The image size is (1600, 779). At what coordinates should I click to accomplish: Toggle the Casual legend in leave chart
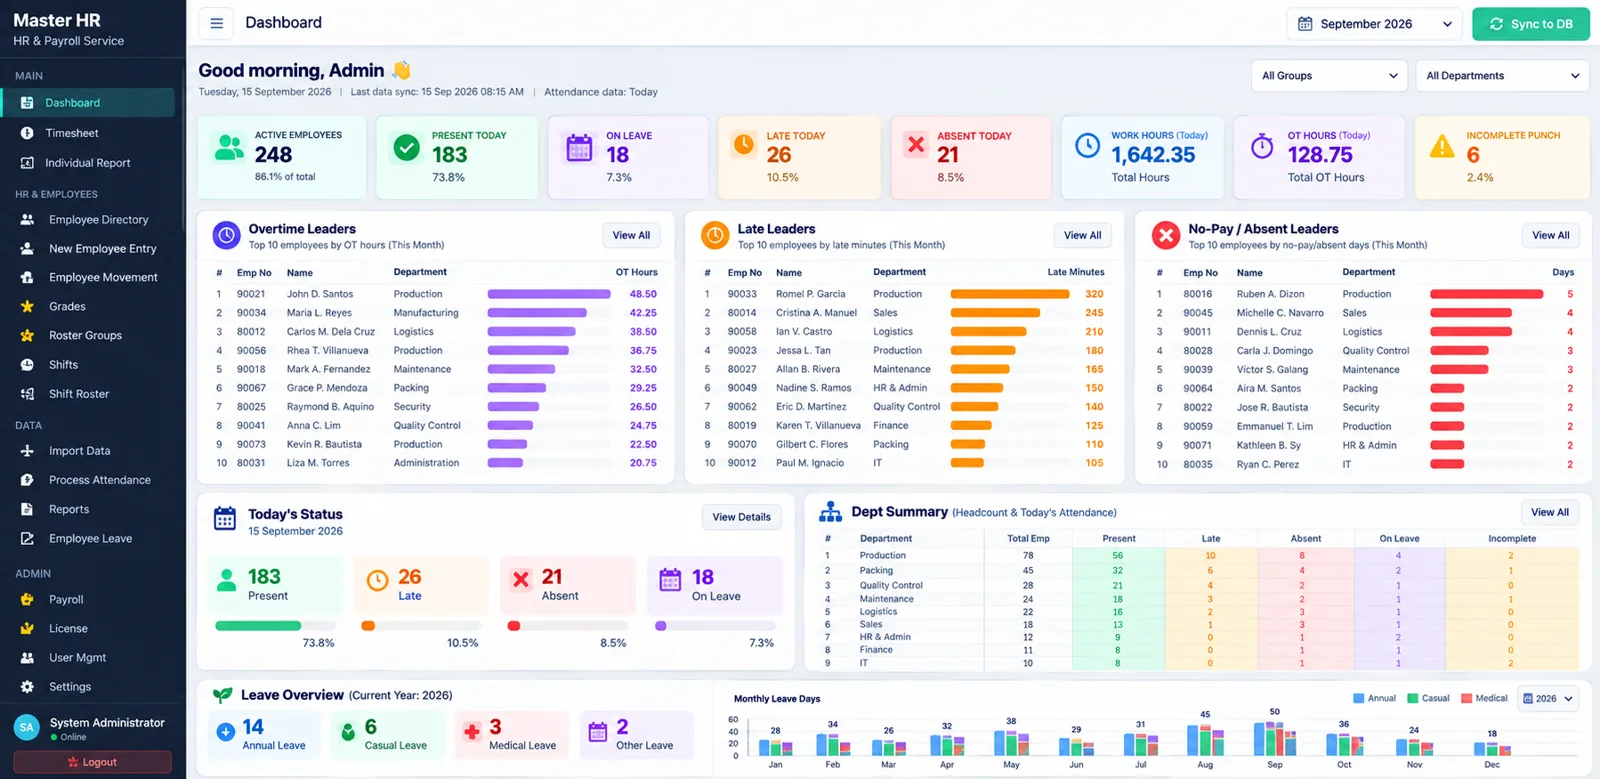pyautogui.click(x=1428, y=699)
